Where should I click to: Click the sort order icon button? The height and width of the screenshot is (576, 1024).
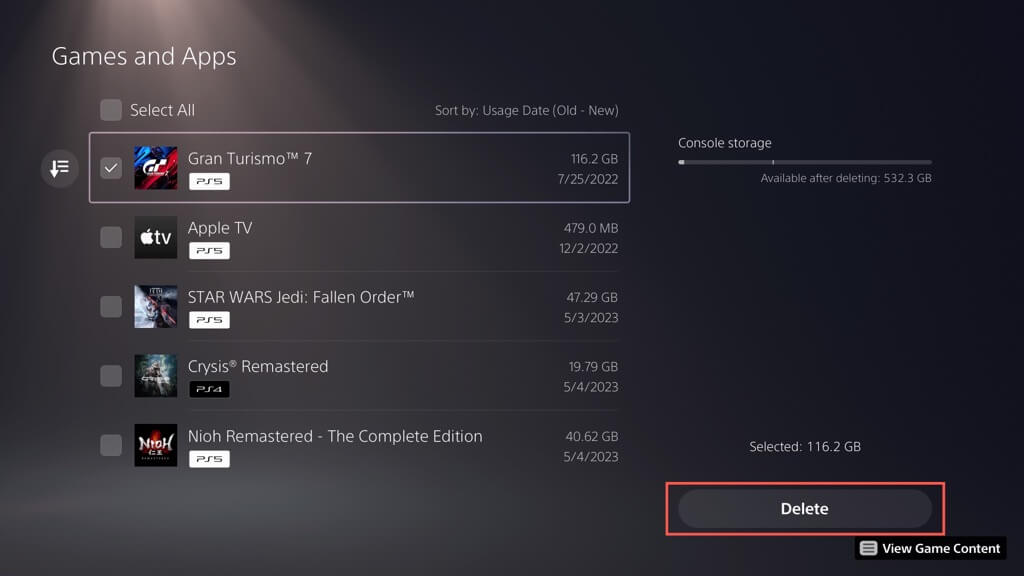point(60,168)
